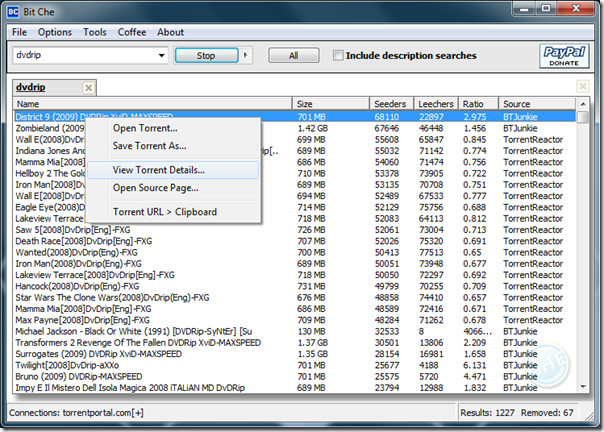The height and width of the screenshot is (432, 604).
Task: Click the Stop search button
Action: (206, 55)
